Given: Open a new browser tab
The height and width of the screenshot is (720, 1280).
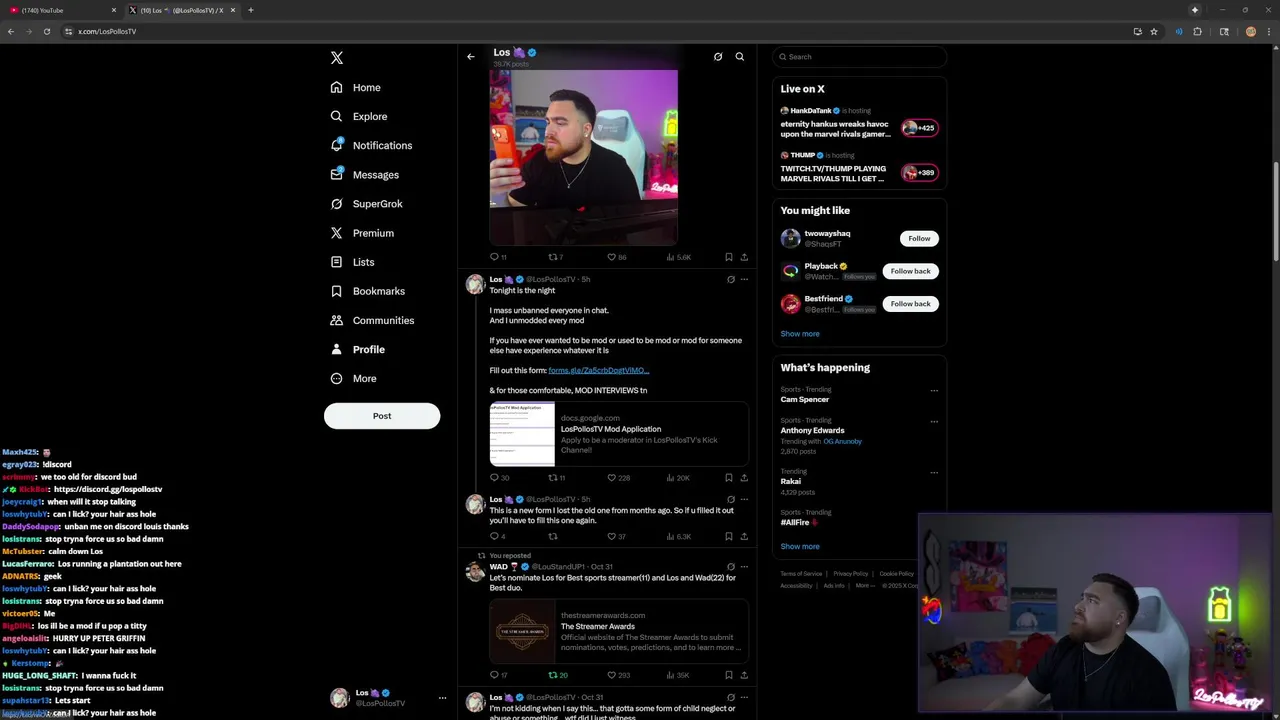Looking at the screenshot, I should pos(250,10).
